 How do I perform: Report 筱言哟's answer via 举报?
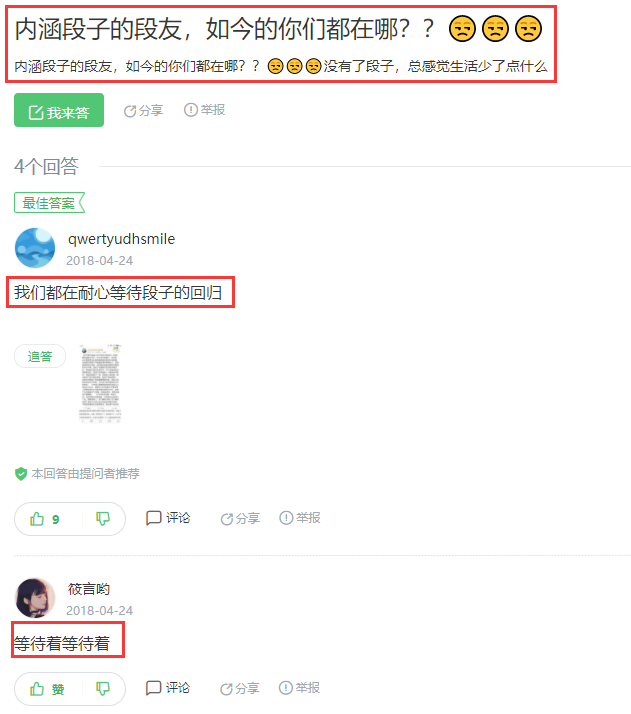[300, 688]
